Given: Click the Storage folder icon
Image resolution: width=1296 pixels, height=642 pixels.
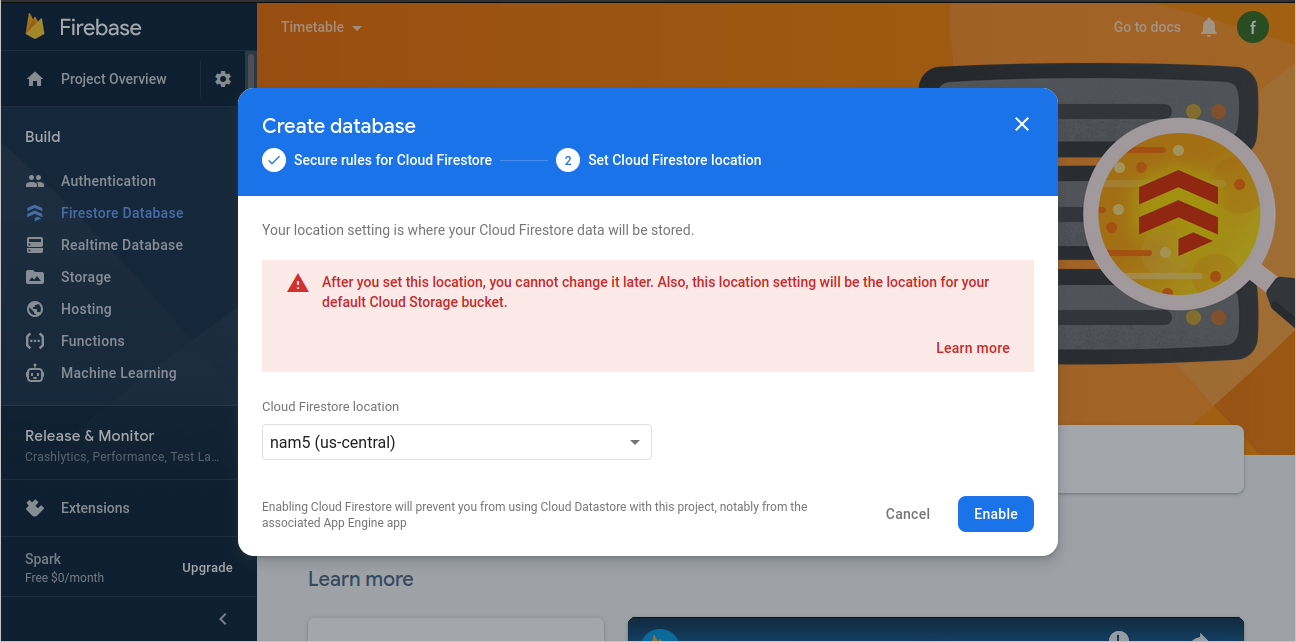Looking at the screenshot, I should click(35, 277).
